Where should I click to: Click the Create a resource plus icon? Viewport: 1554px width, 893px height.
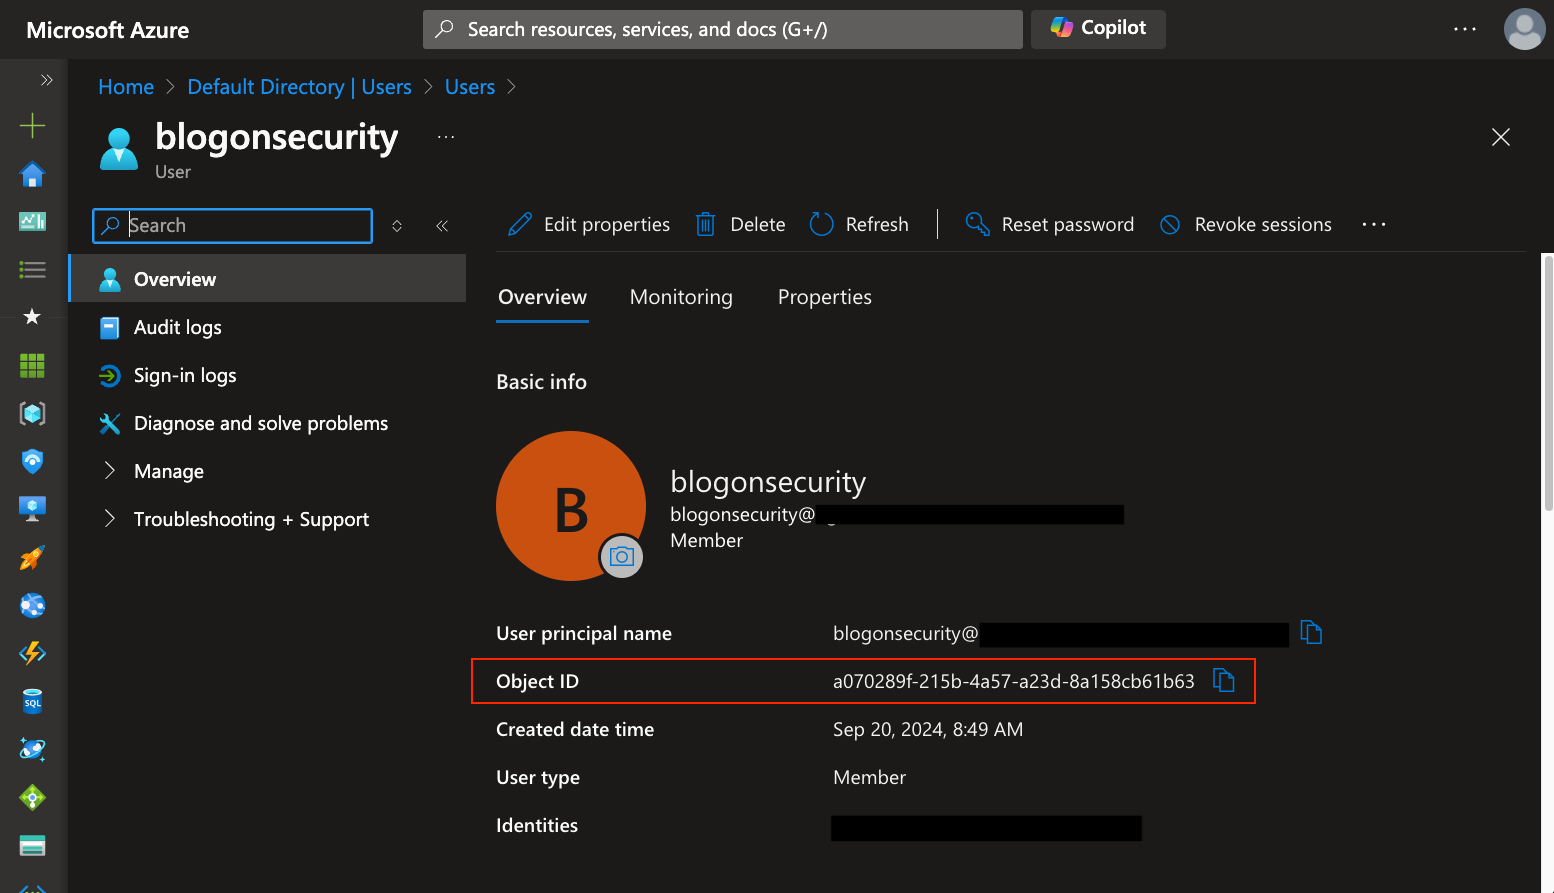(33, 125)
